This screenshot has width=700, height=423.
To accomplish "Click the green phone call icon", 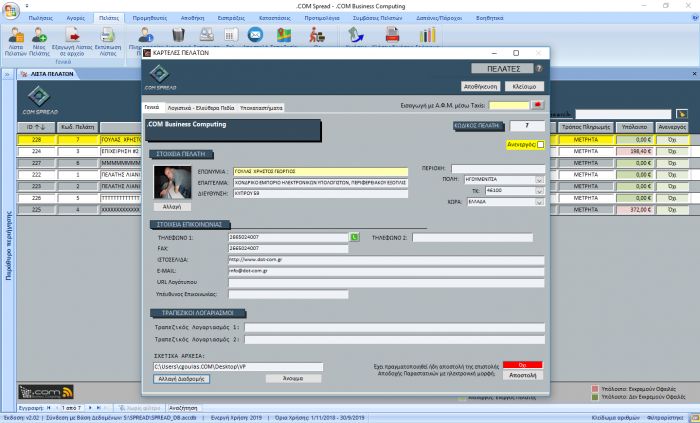I will coord(354,237).
